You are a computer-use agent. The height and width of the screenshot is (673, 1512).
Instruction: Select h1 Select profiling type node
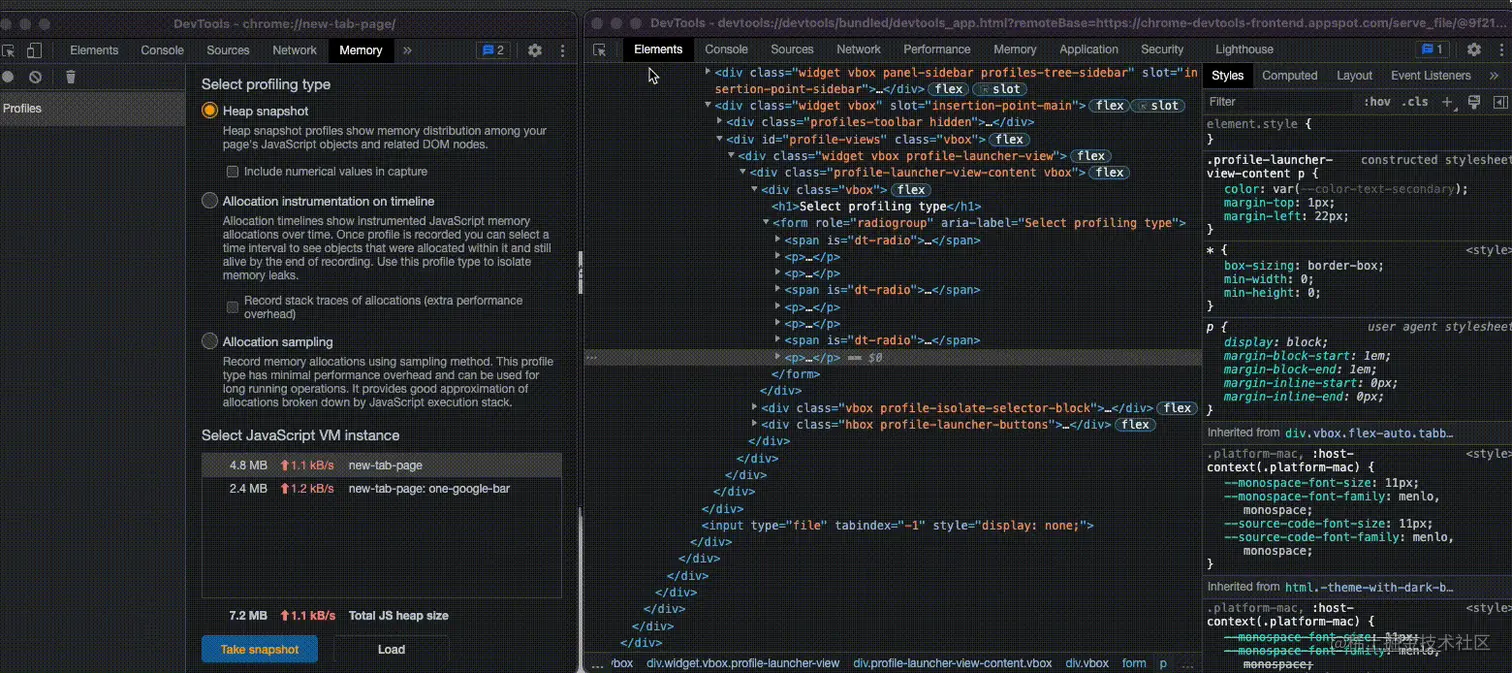click(x=875, y=206)
